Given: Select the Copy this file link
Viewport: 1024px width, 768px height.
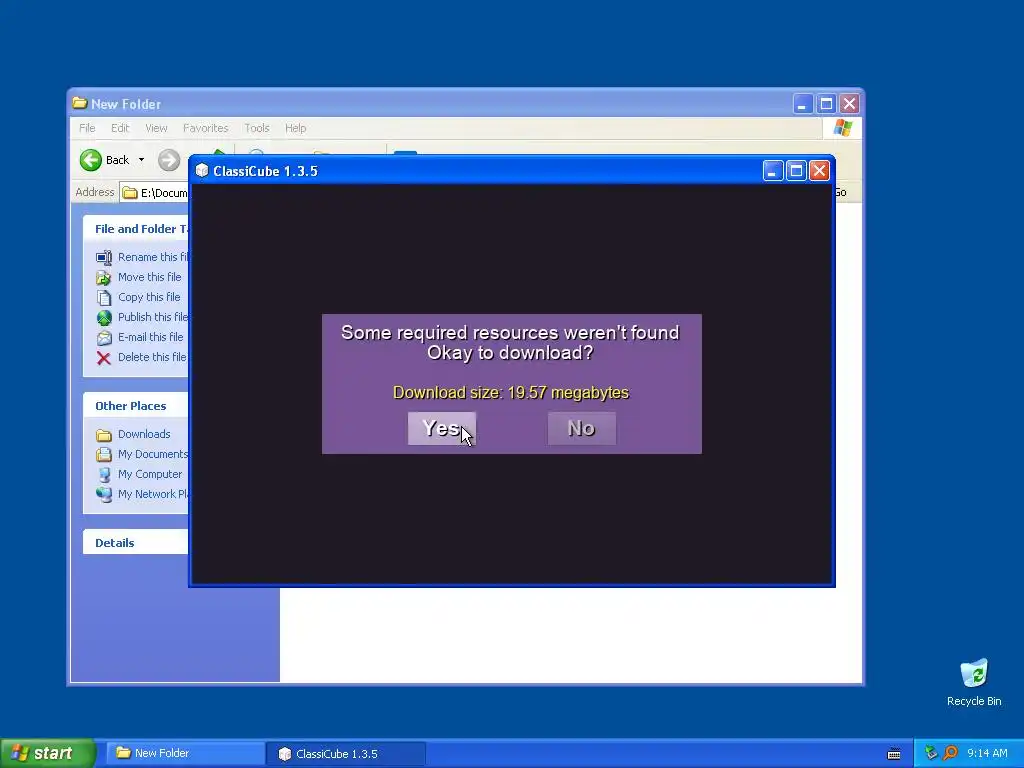Looking at the screenshot, I should pos(149,297).
